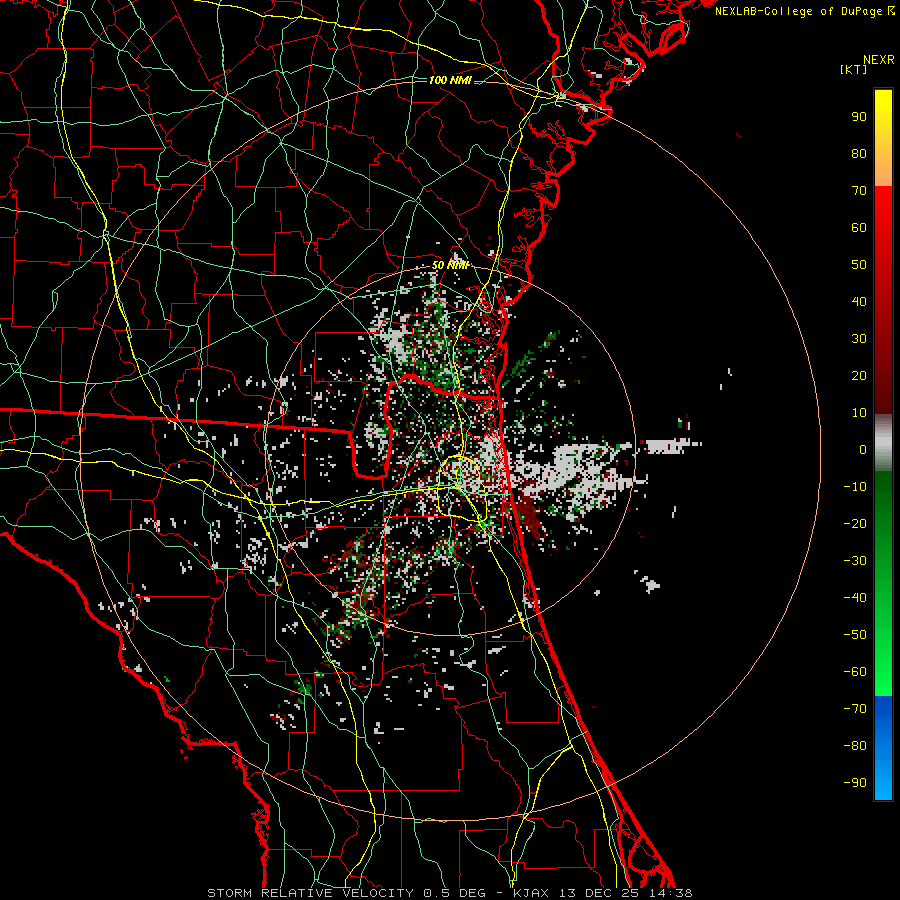Click the -20 value on velocity scale
This screenshot has height=900, width=900.
click(x=855, y=524)
